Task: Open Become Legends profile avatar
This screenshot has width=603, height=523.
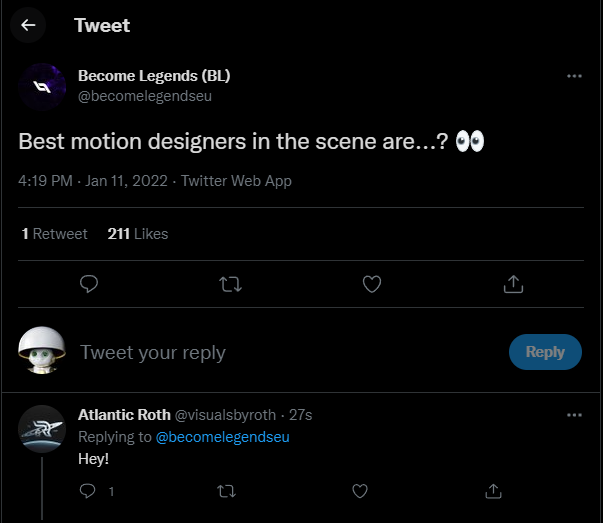Action: tap(43, 86)
